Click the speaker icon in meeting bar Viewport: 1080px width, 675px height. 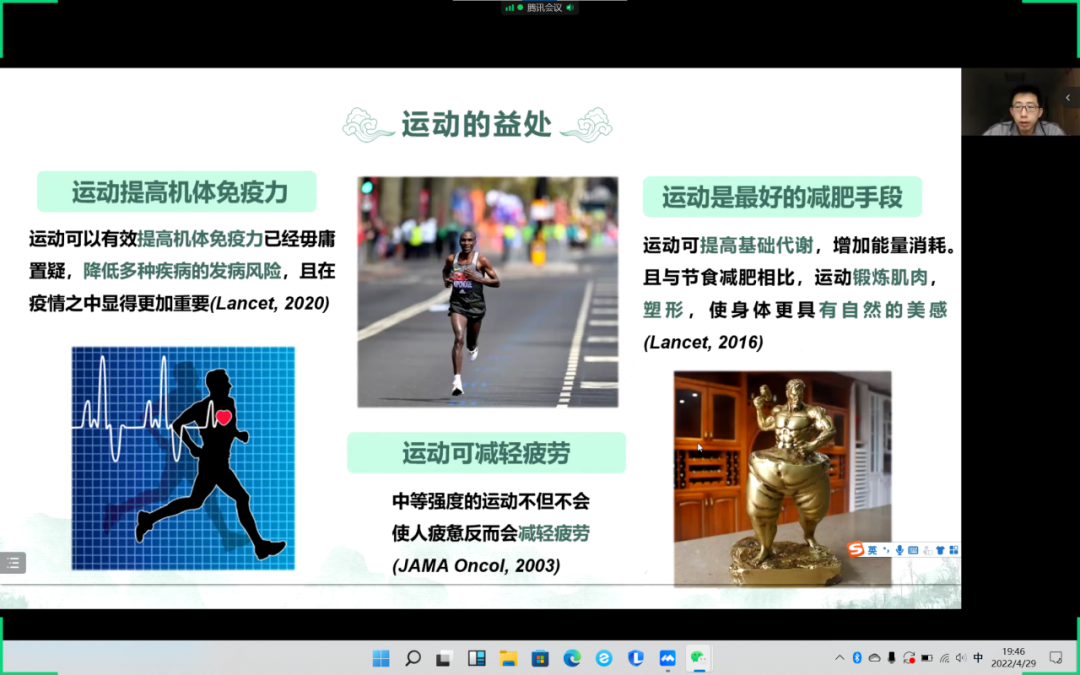pos(570,7)
